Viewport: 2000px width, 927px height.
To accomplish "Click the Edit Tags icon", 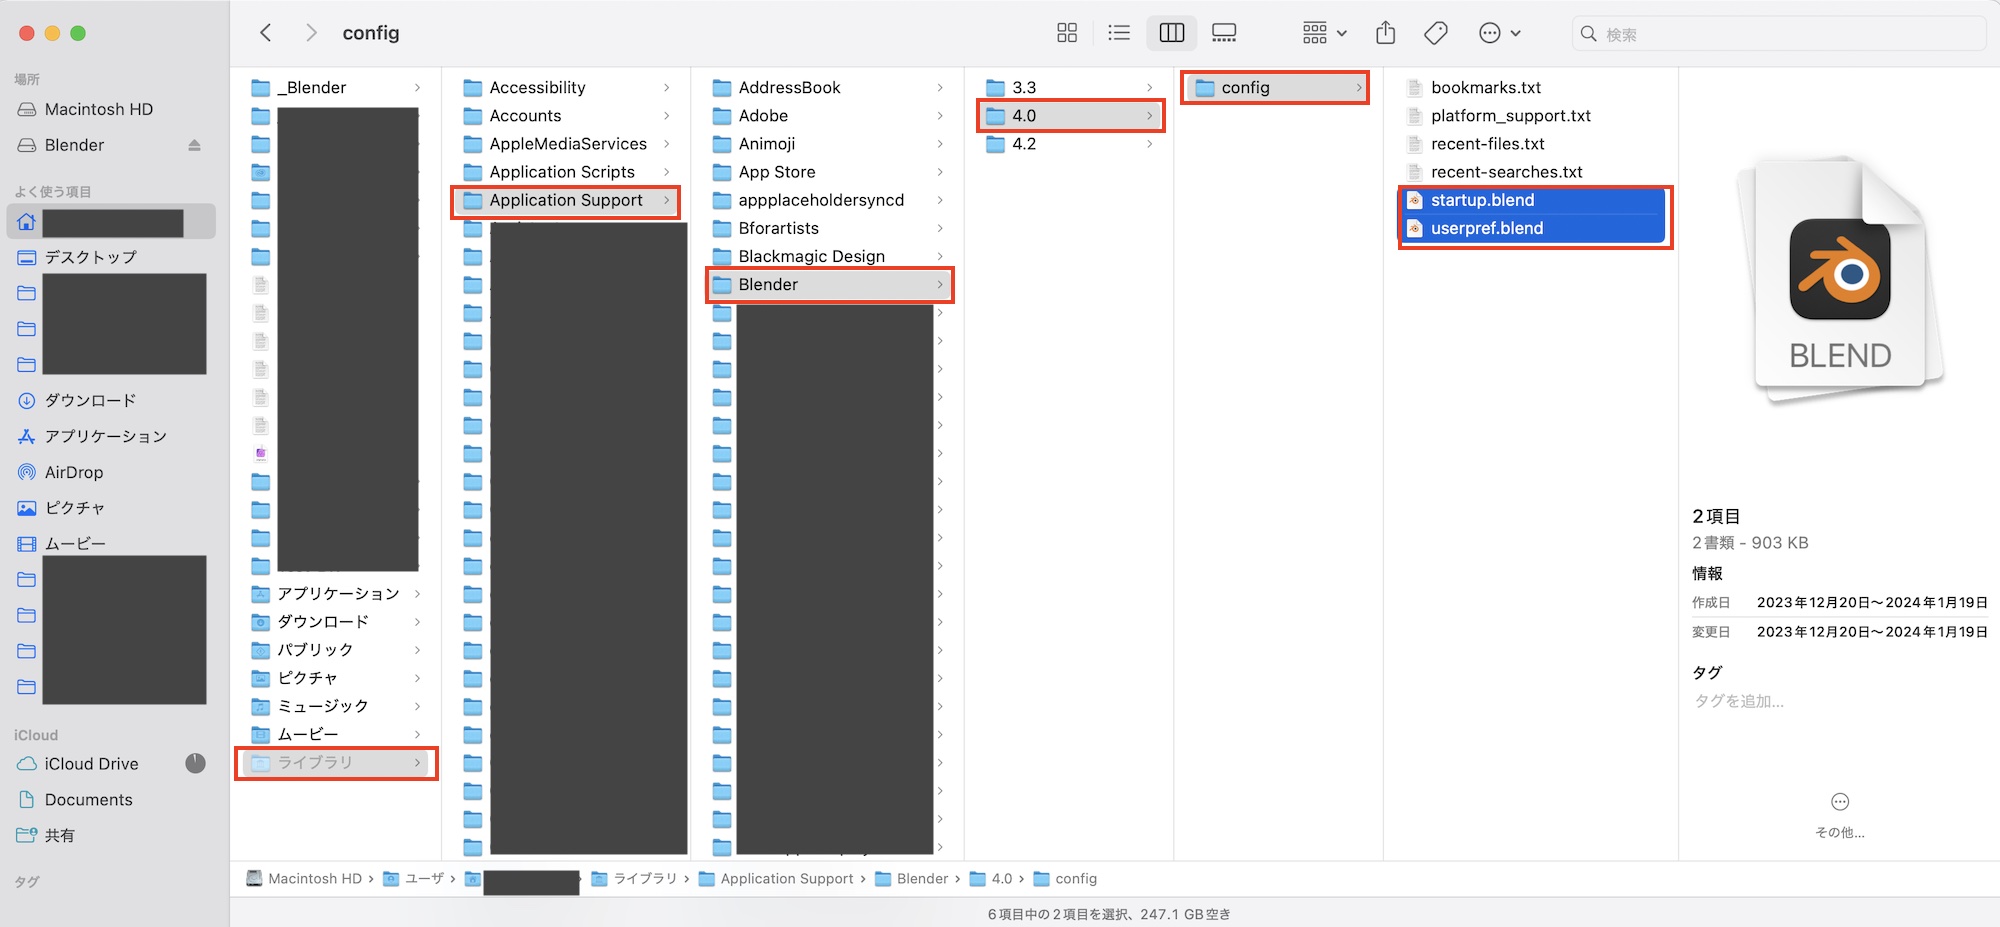I will pos(1436,33).
